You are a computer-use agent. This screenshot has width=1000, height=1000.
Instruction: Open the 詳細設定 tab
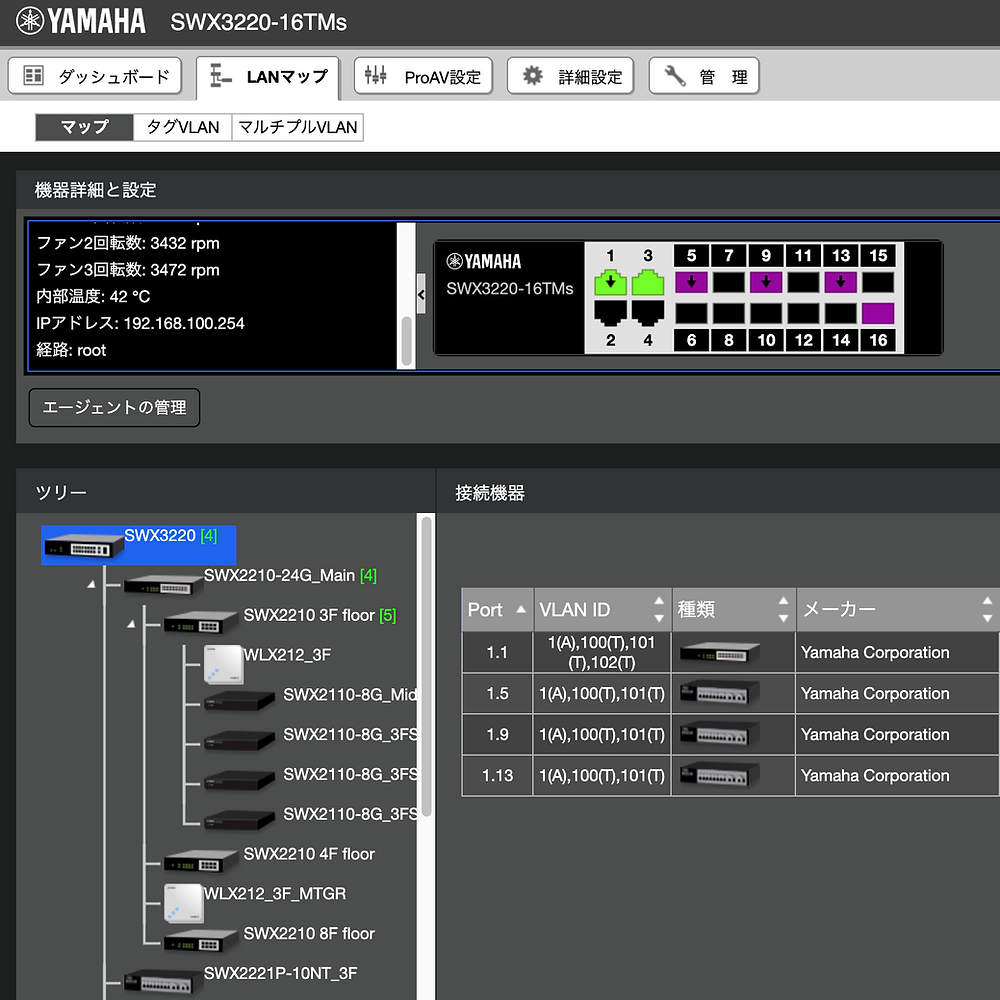coord(570,76)
